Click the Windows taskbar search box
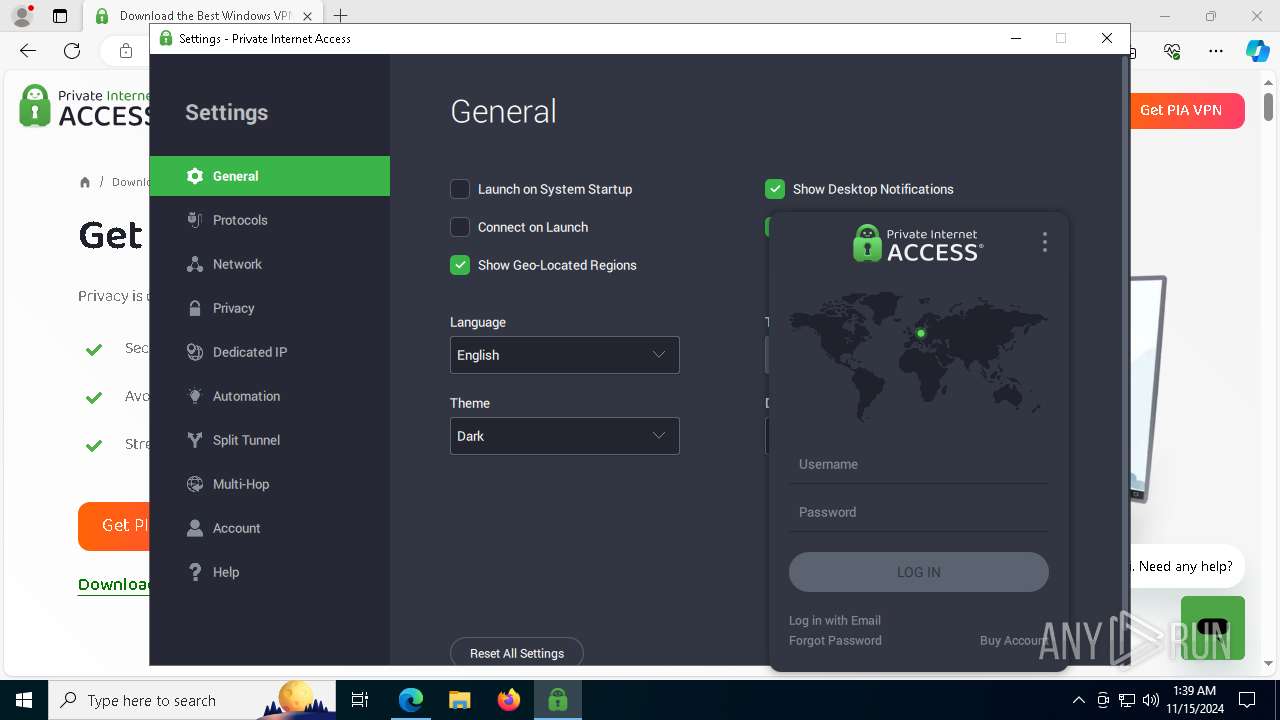Image resolution: width=1280 pixels, height=720 pixels. tap(192, 700)
